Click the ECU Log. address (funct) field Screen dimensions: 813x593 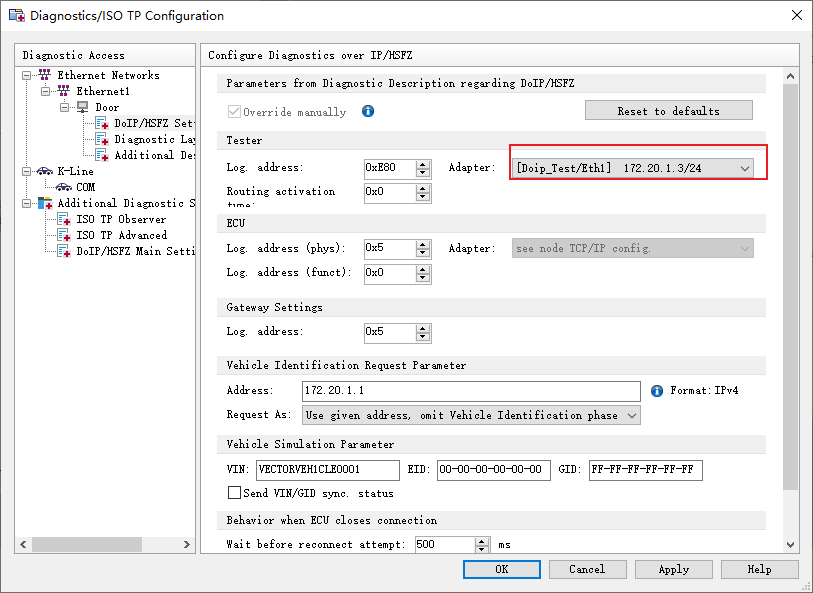click(x=390, y=273)
